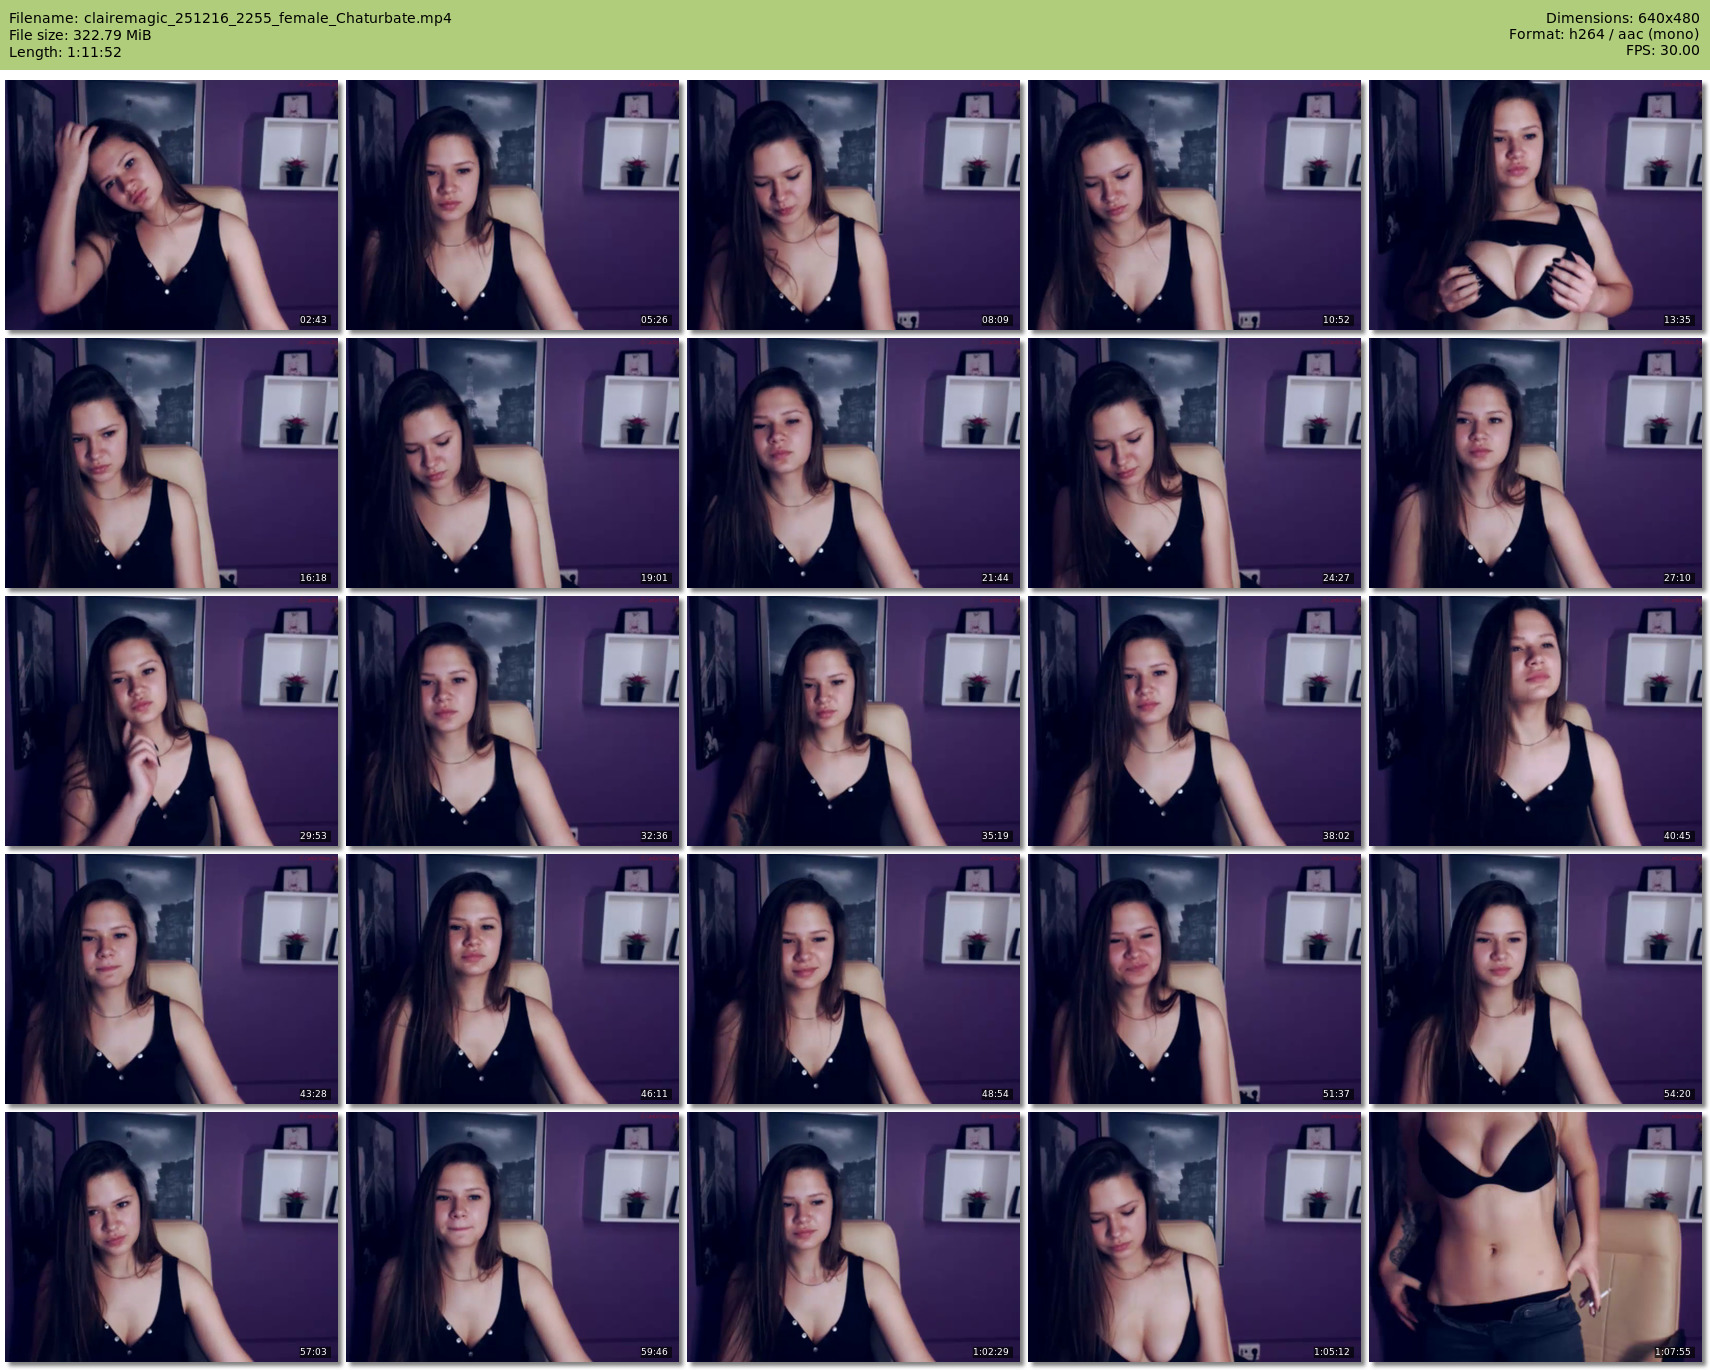1710x1370 pixels.
Task: Click the thumbnail marked 21:44
Action: (x=854, y=463)
